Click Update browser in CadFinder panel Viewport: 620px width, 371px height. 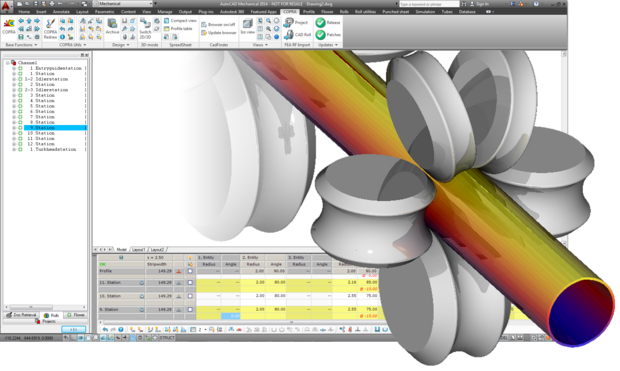pyautogui.click(x=219, y=33)
